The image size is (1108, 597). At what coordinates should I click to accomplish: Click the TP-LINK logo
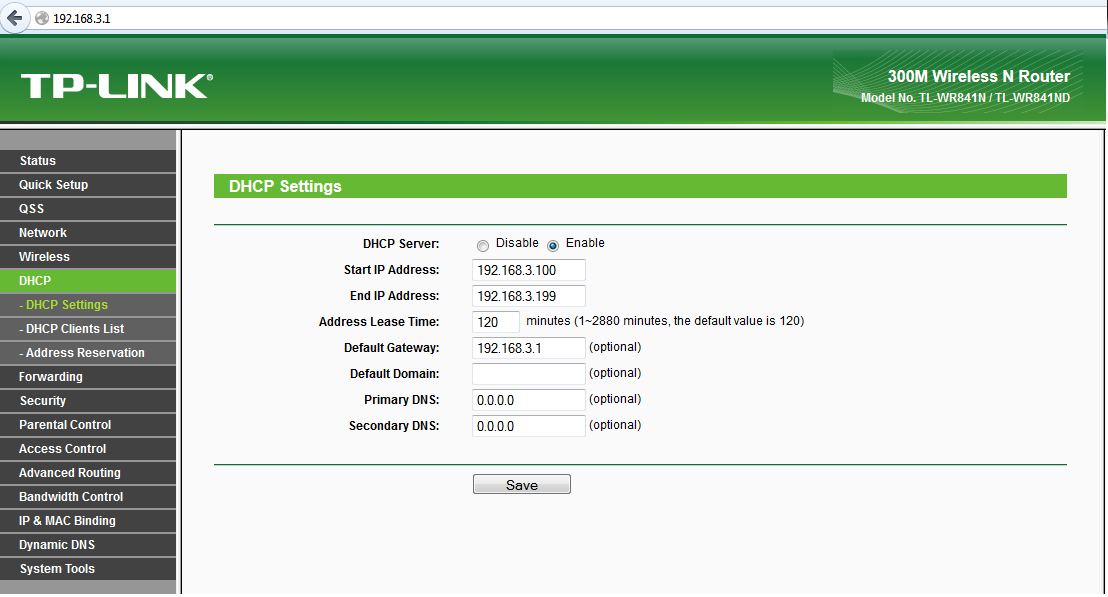117,86
